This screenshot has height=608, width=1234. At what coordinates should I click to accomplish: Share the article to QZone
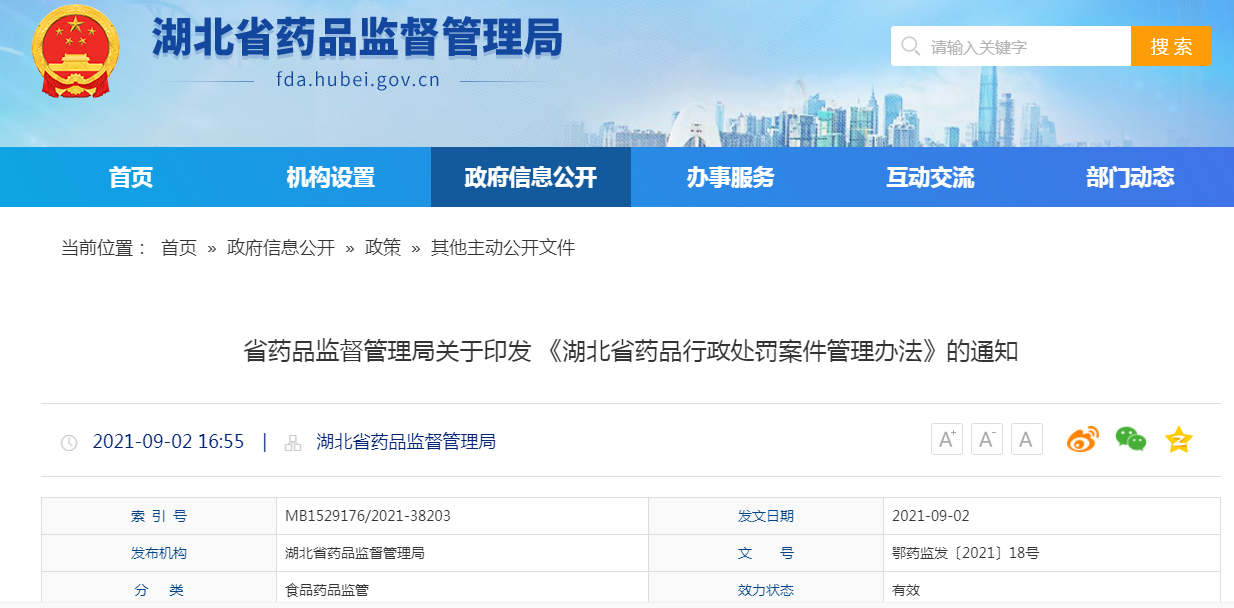tap(1178, 438)
